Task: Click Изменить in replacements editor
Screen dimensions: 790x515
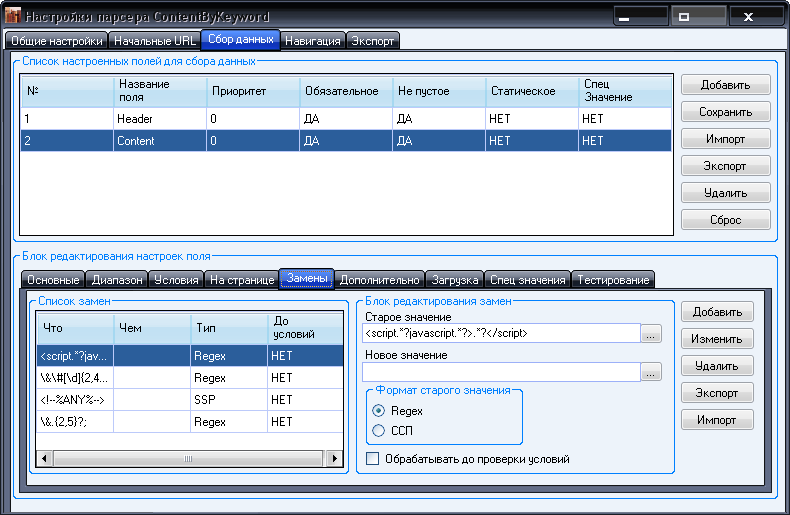Action: [x=717, y=339]
